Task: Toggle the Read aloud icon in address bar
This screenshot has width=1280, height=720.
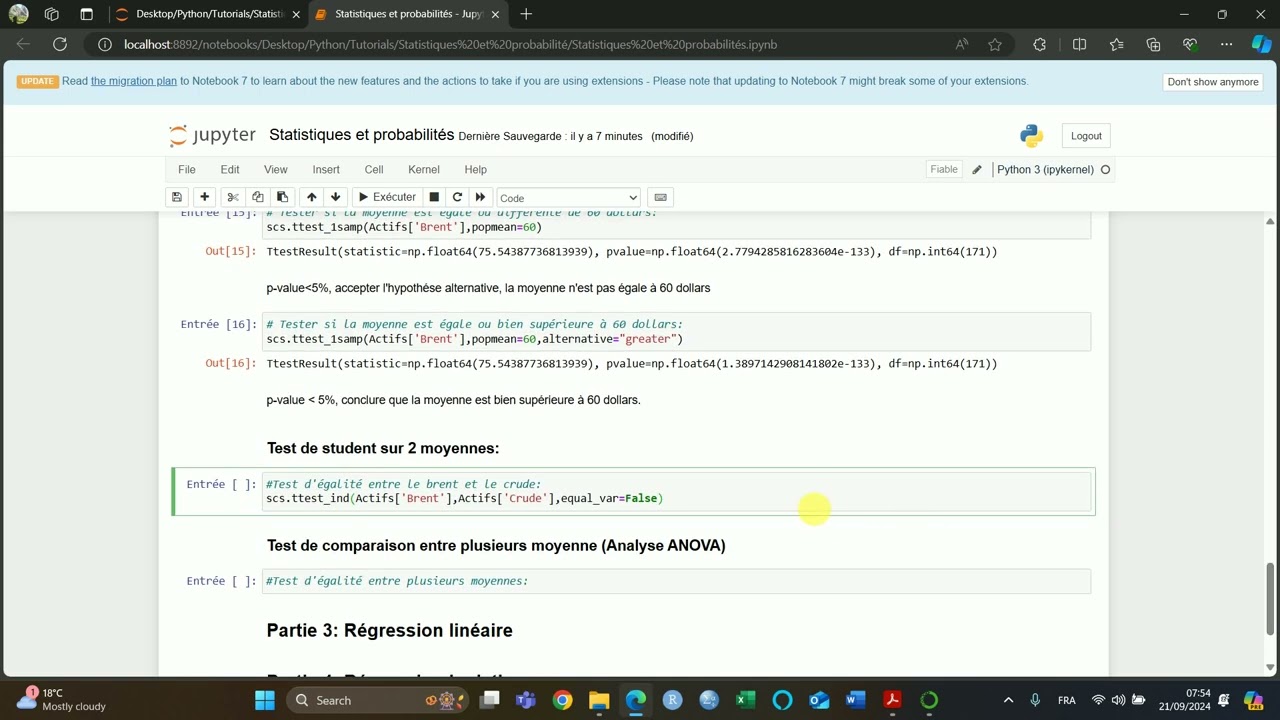Action: pyautogui.click(x=962, y=44)
